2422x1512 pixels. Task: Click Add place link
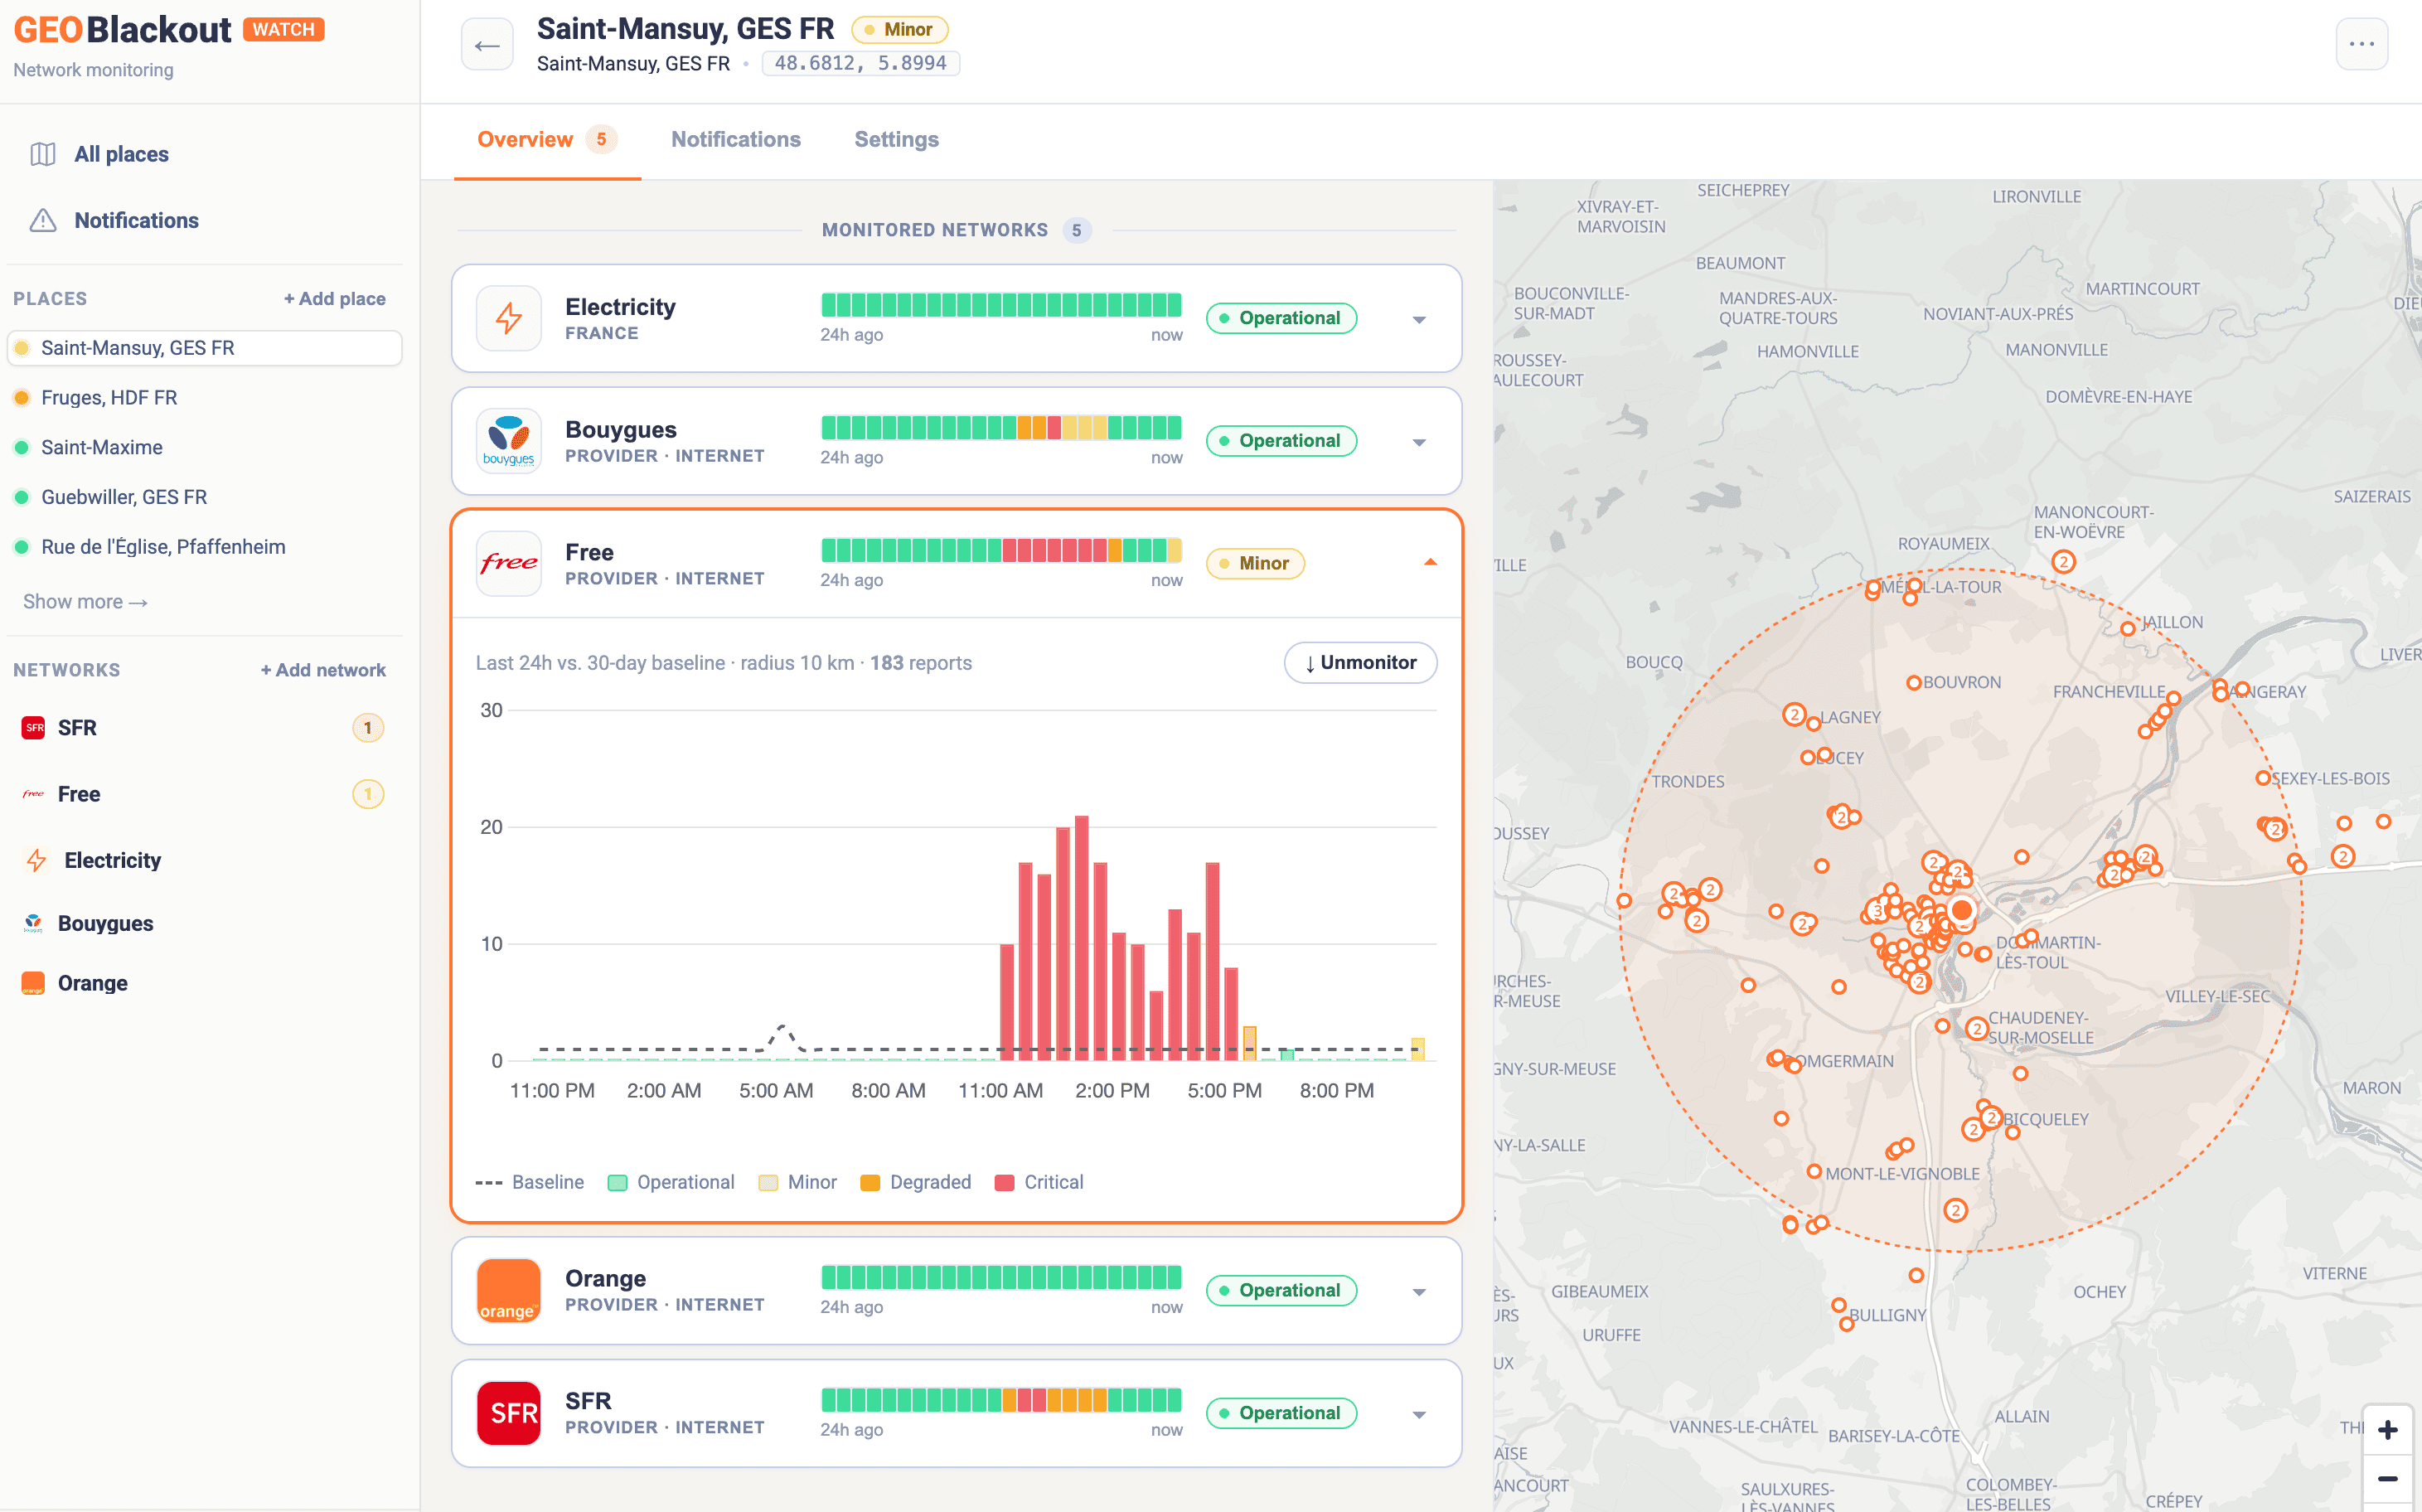[x=334, y=298]
